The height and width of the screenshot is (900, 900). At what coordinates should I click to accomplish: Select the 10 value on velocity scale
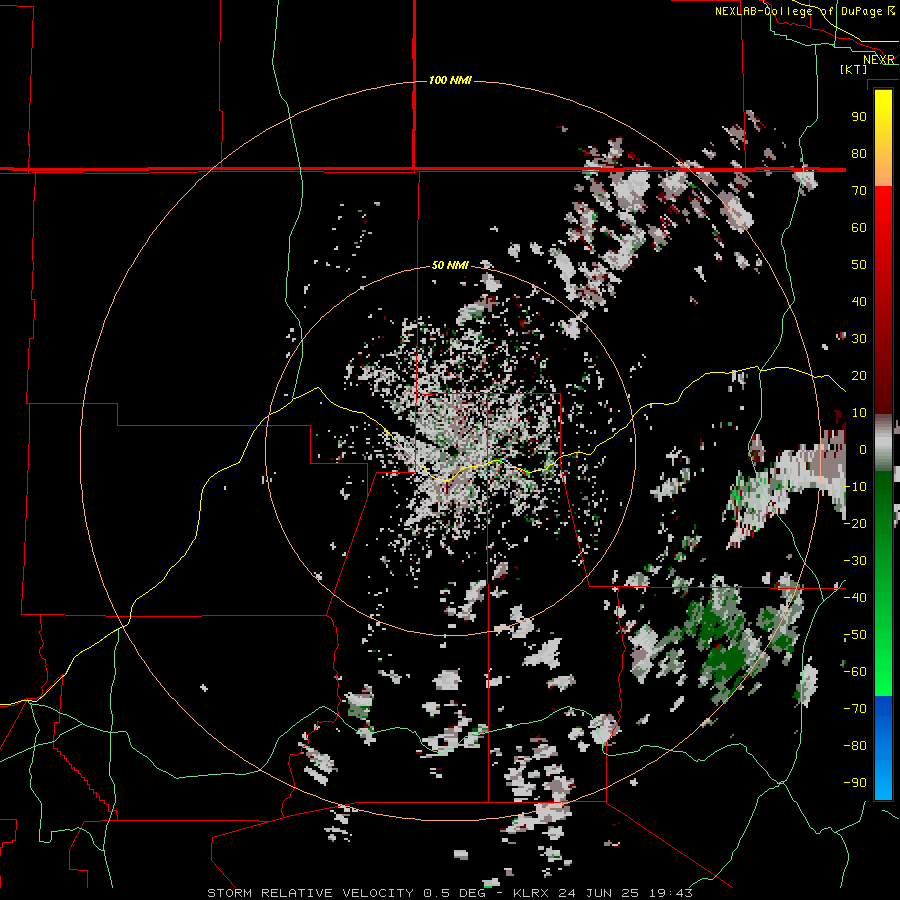point(859,413)
